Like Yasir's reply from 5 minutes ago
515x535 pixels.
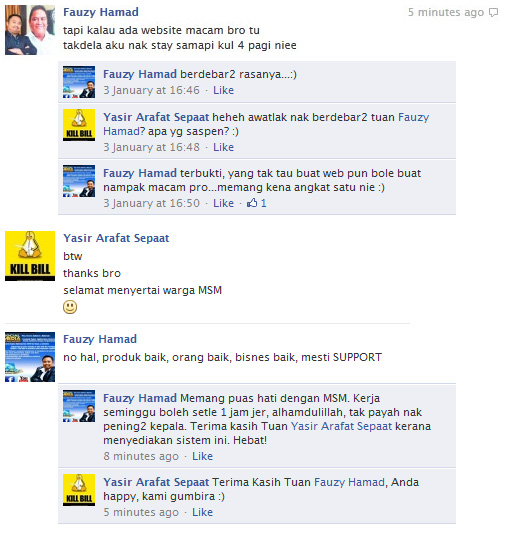tap(202, 512)
